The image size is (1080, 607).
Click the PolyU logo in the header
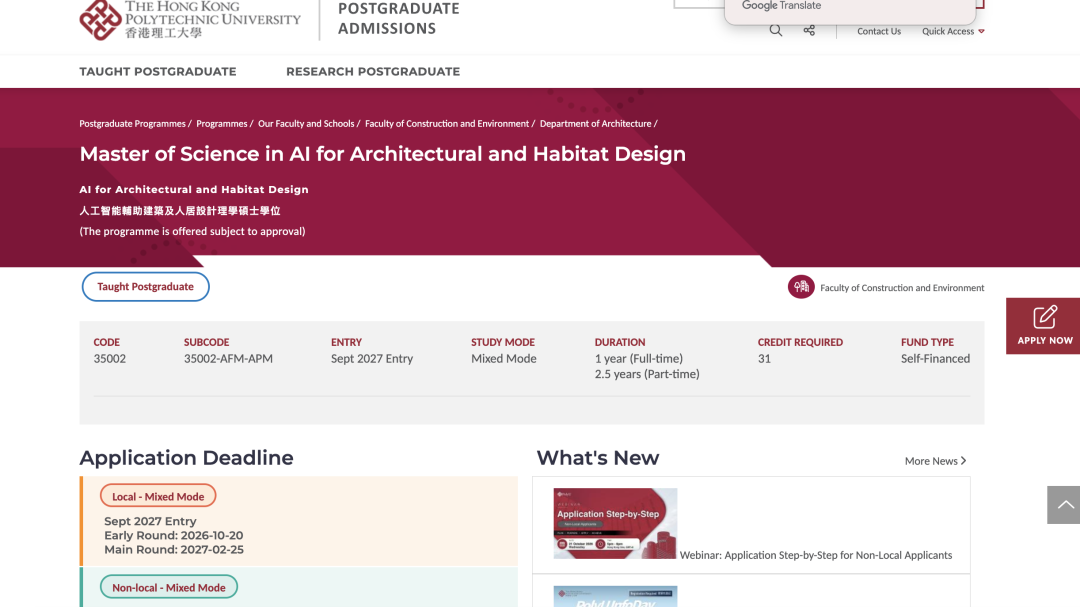tap(190, 20)
